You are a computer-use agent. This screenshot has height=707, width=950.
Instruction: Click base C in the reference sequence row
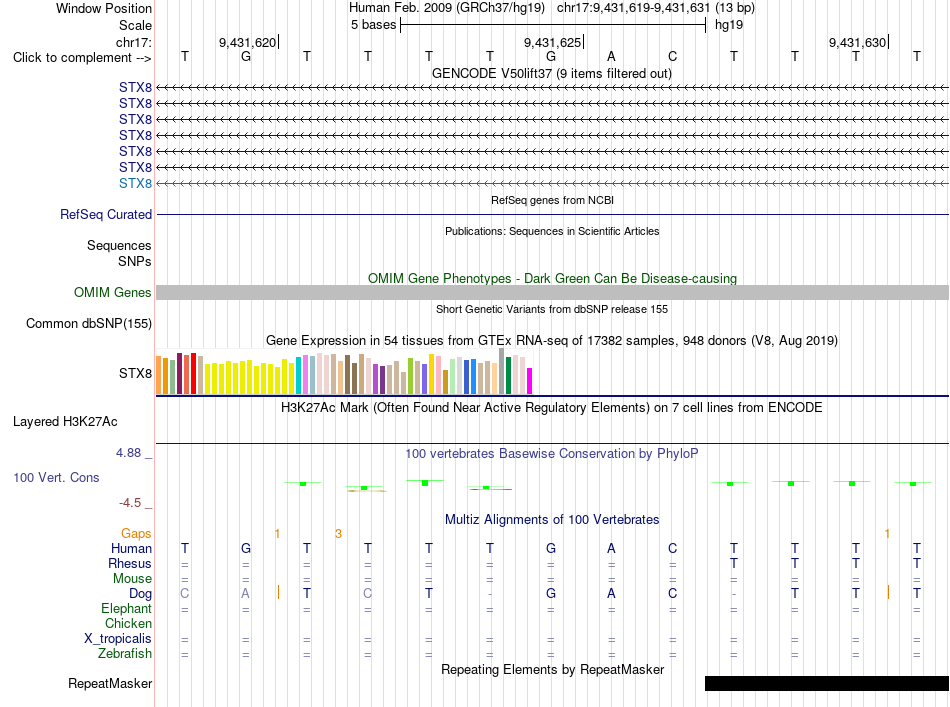click(x=673, y=56)
